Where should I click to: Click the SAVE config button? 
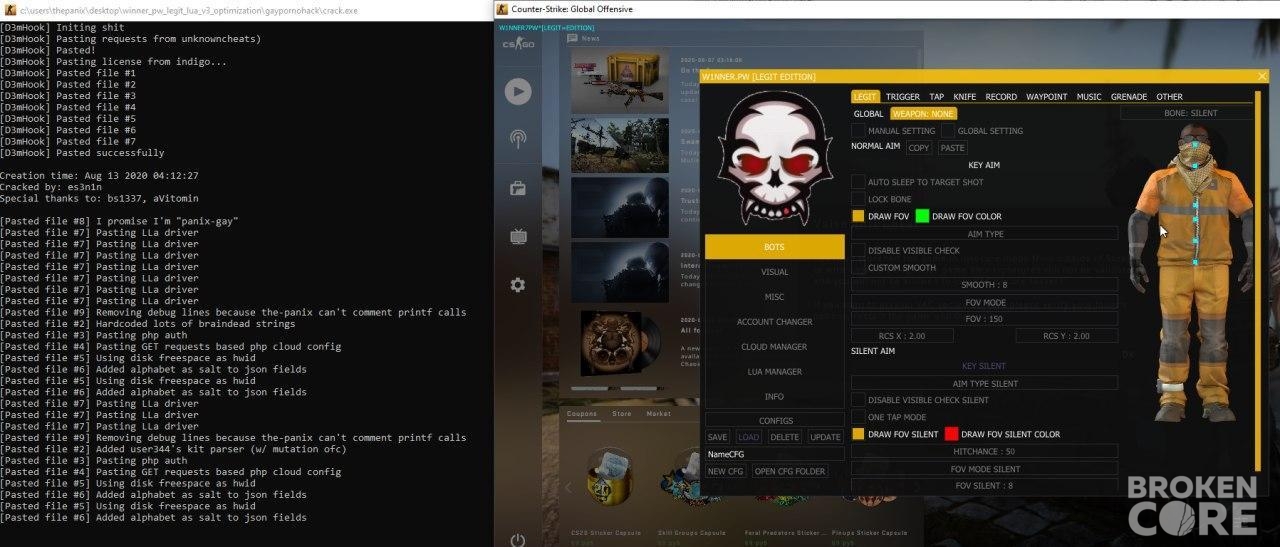click(717, 437)
